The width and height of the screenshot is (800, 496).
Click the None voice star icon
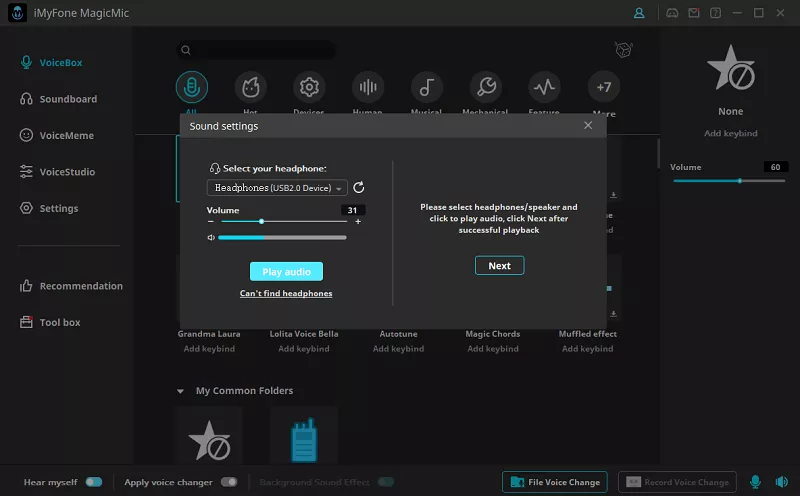click(731, 69)
